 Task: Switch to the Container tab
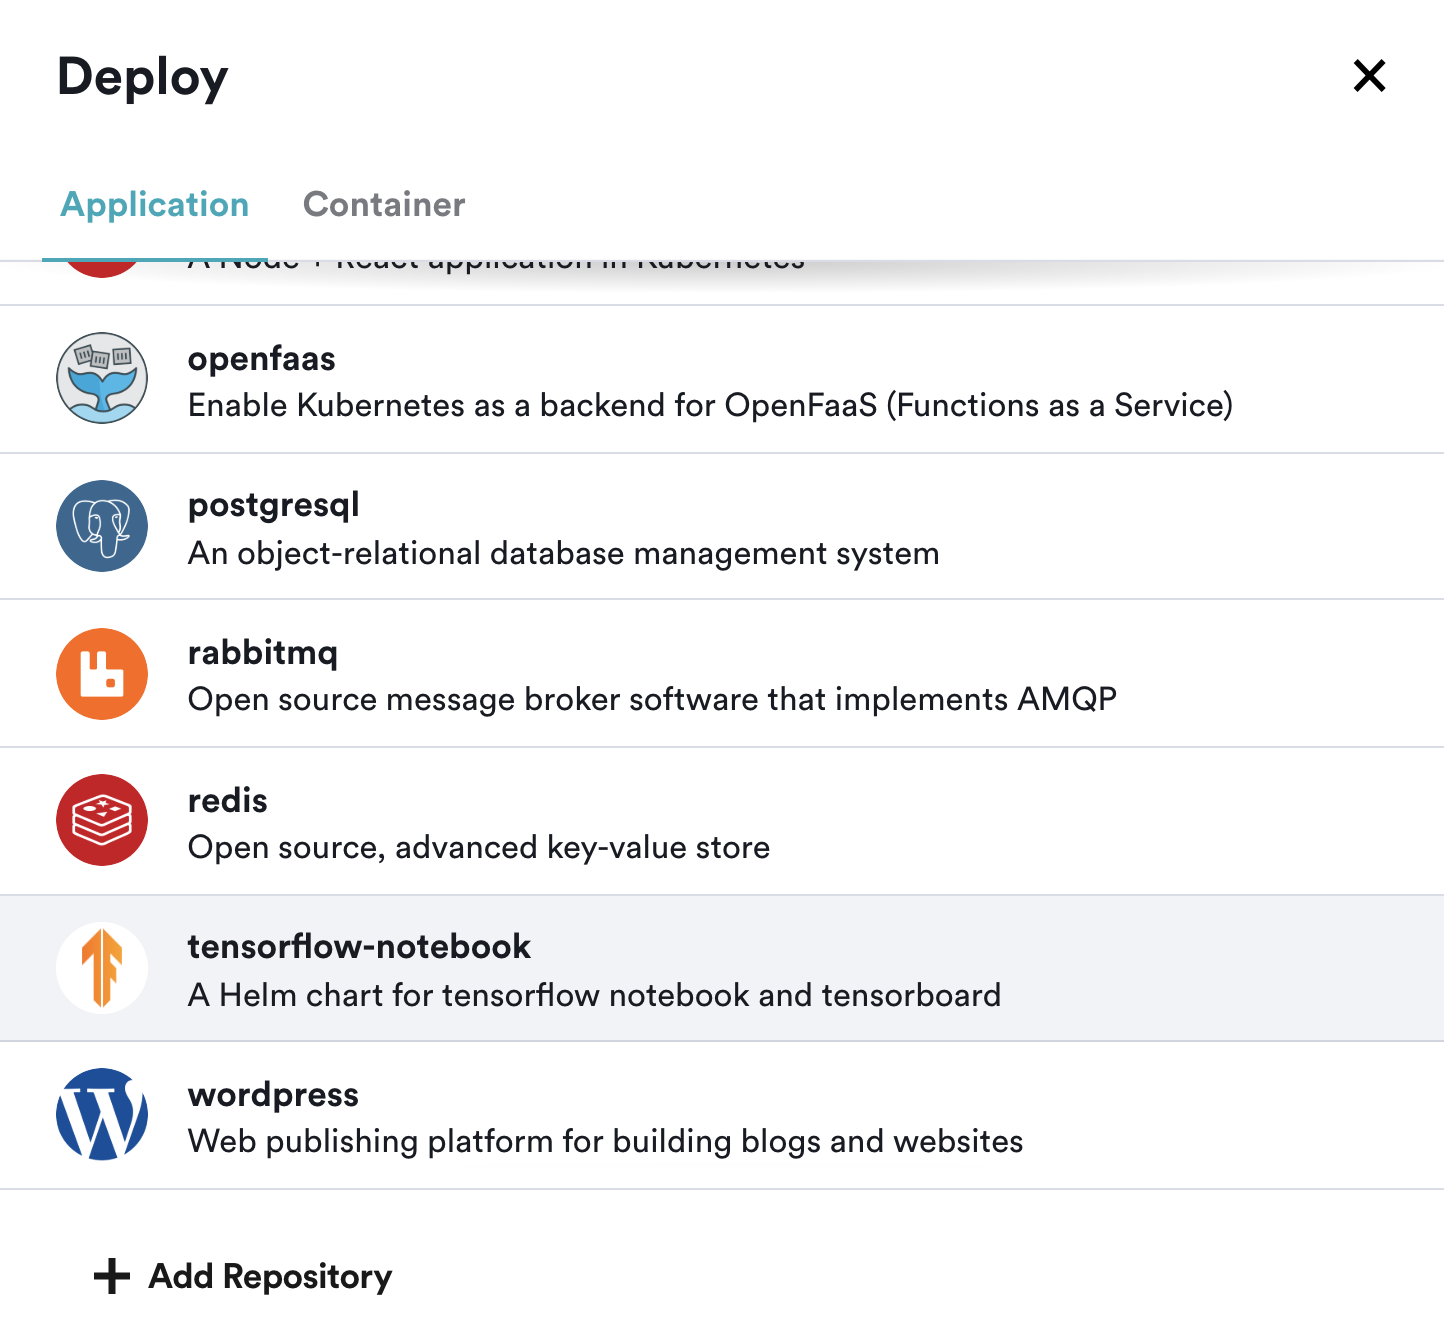point(384,205)
